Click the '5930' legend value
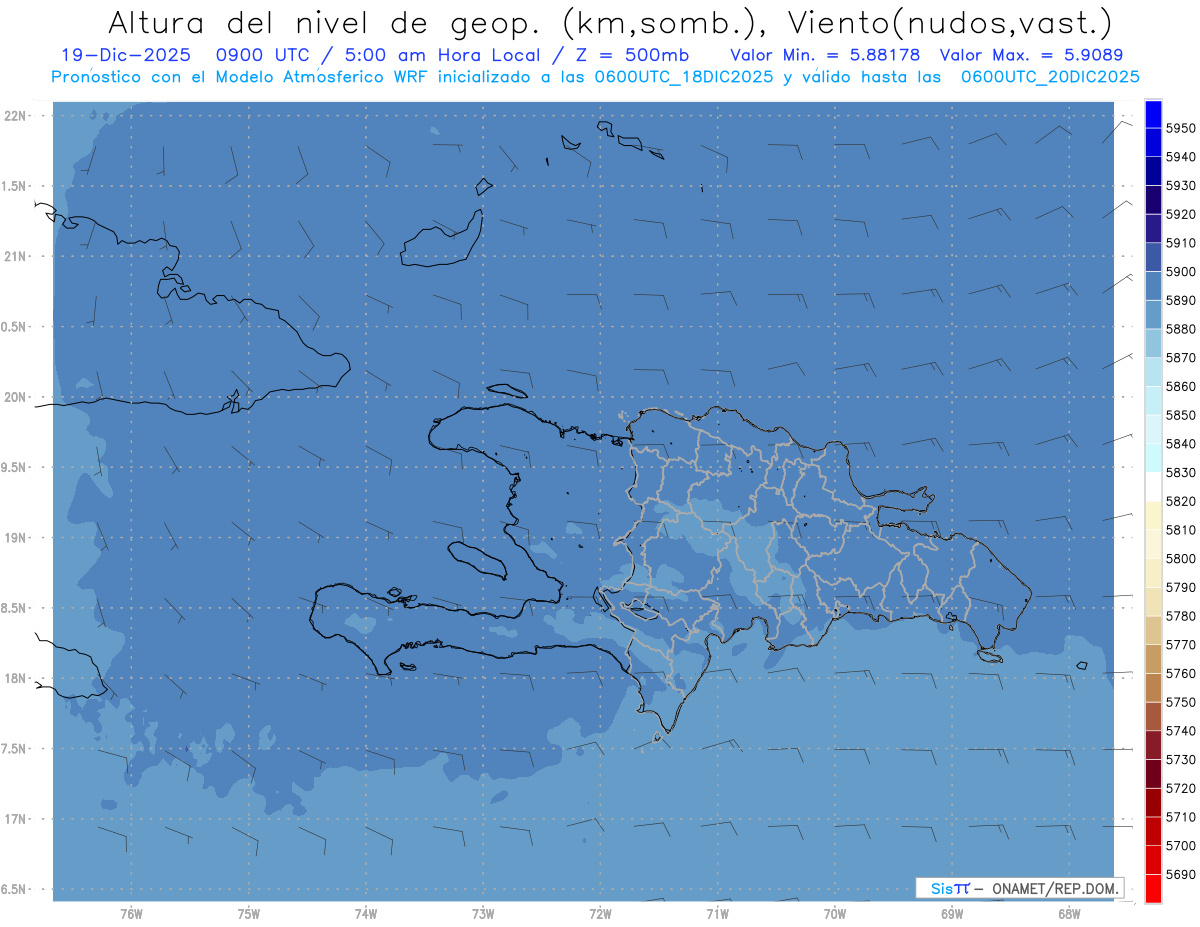The image size is (1200, 927). pyautogui.click(x=1180, y=186)
